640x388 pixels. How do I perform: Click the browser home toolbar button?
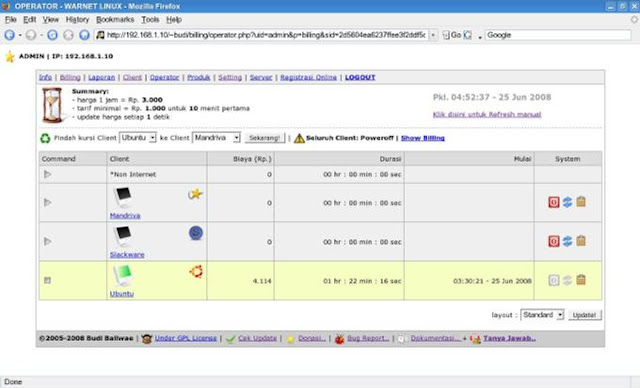pos(84,35)
